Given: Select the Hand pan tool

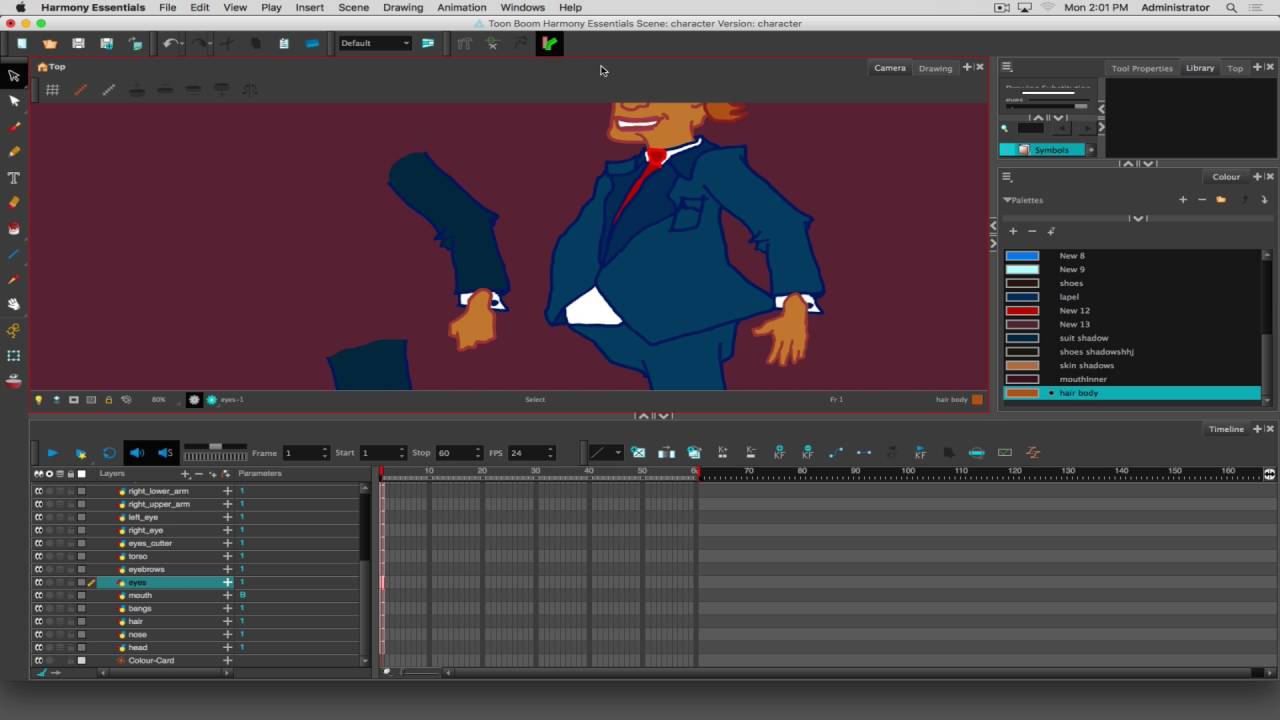Looking at the screenshot, I should tap(14, 305).
